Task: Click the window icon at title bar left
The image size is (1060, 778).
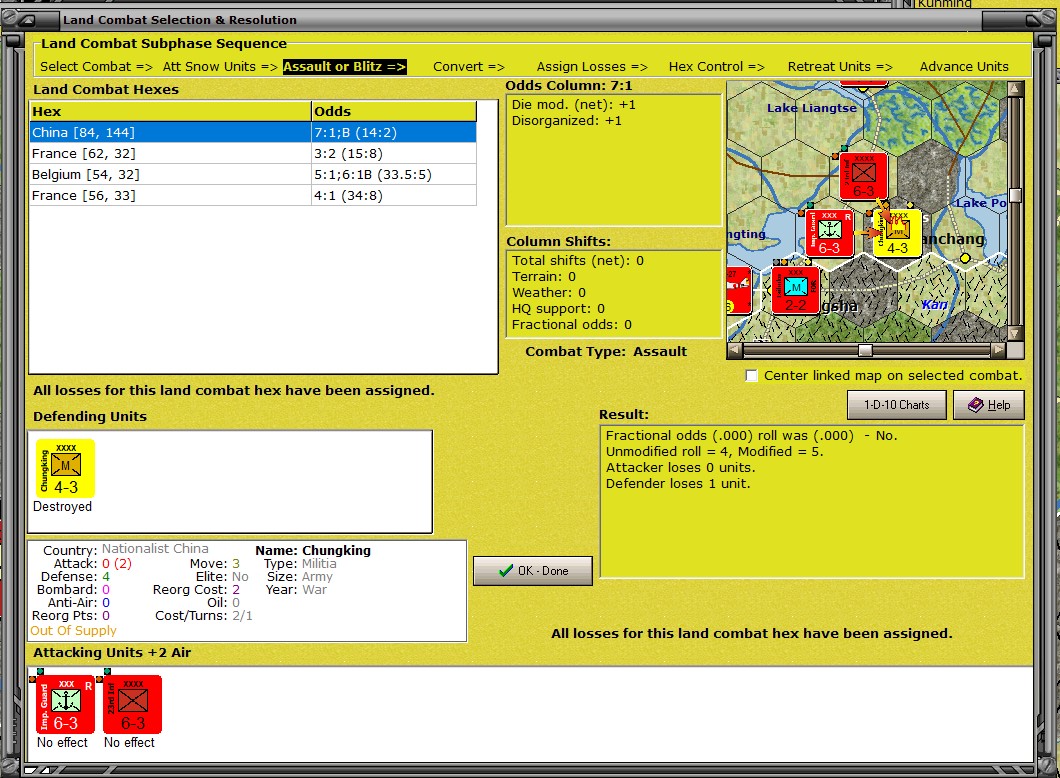Action: [27, 20]
